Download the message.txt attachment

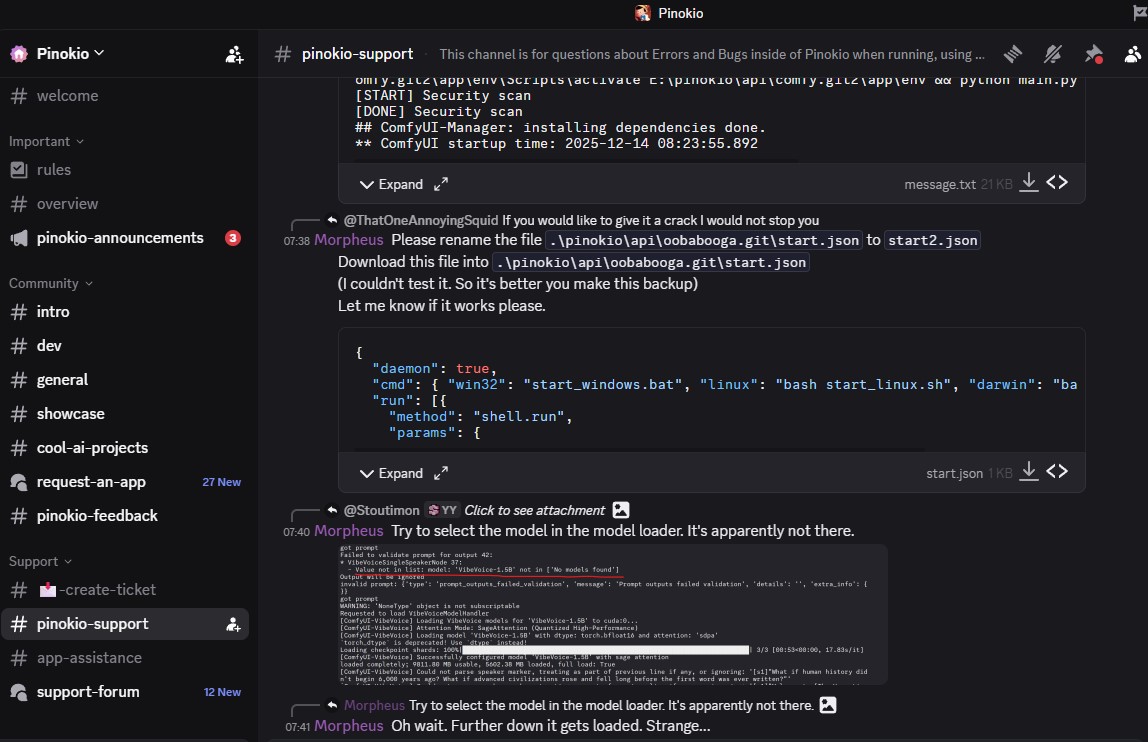1029,184
